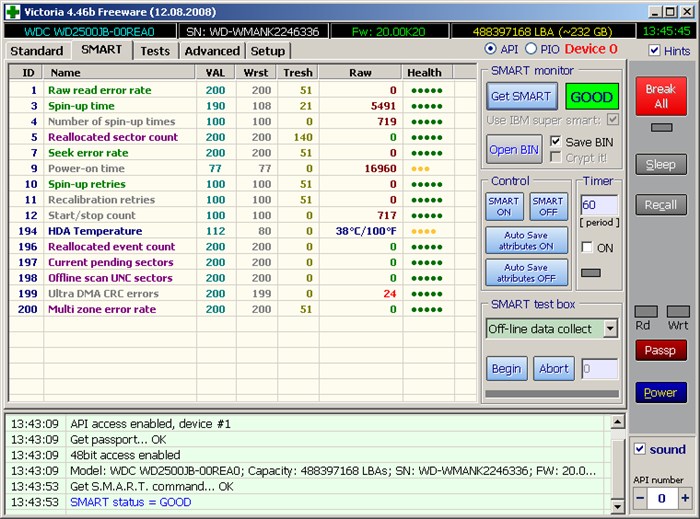Screen dimensions: 700x519
Task: Decrease API number with minus button
Action: pyautogui.click(x=640, y=498)
